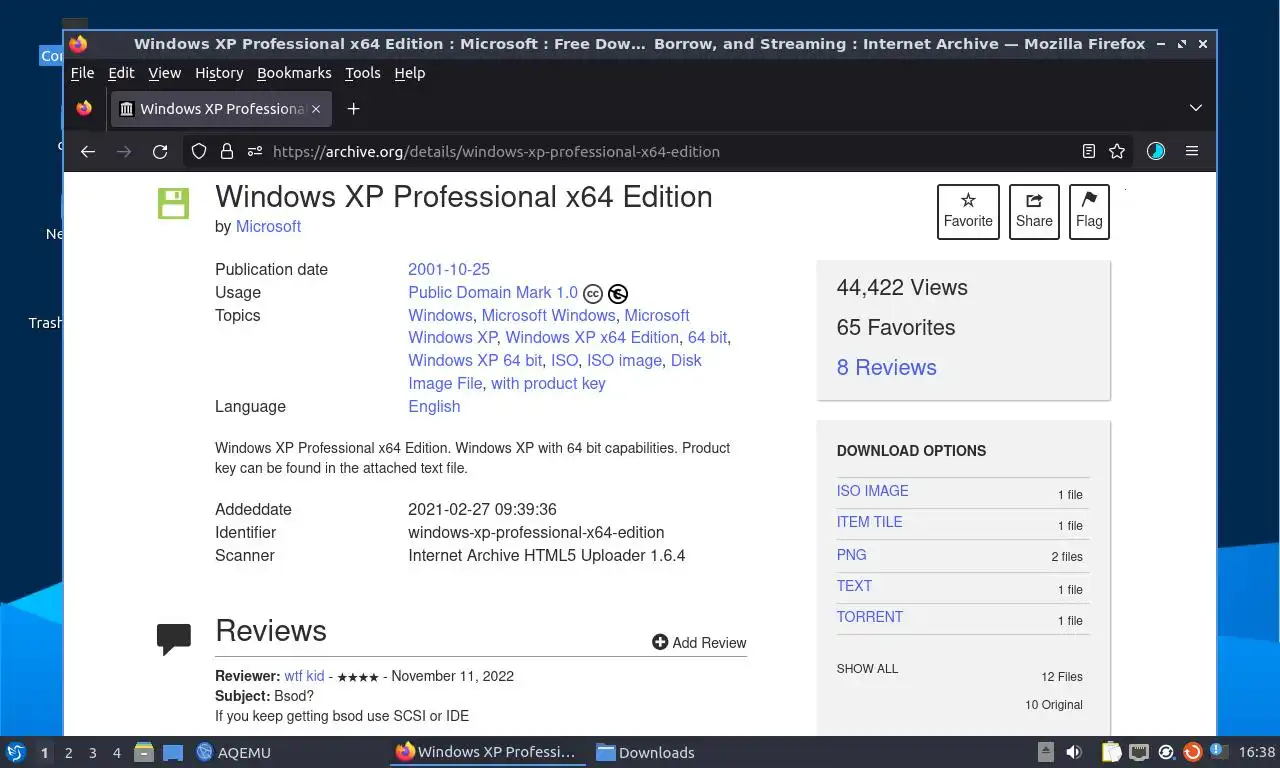
Task: Click the 44,422 Views text
Action: tap(902, 288)
